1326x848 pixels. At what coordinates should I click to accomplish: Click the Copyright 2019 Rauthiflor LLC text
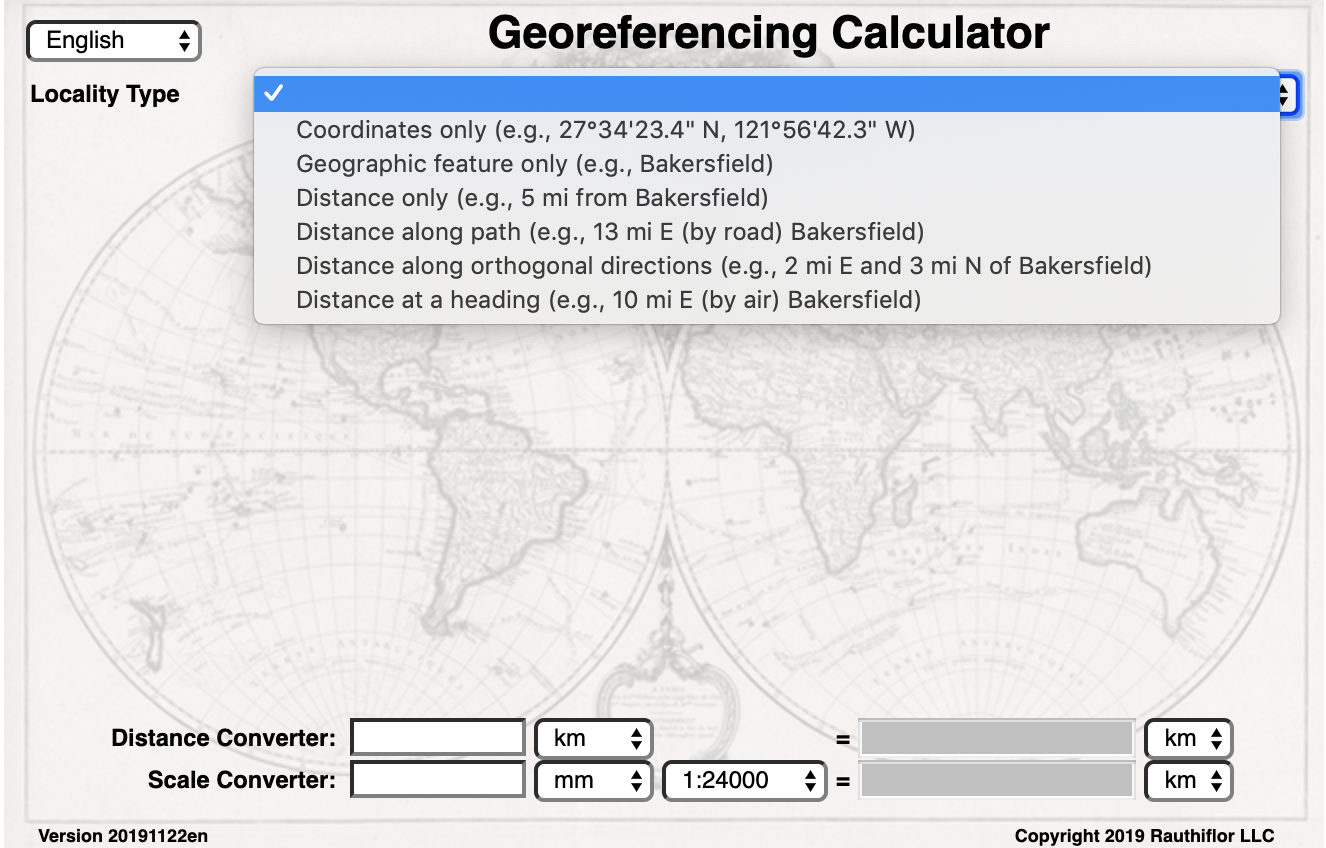pyautogui.click(x=1145, y=835)
